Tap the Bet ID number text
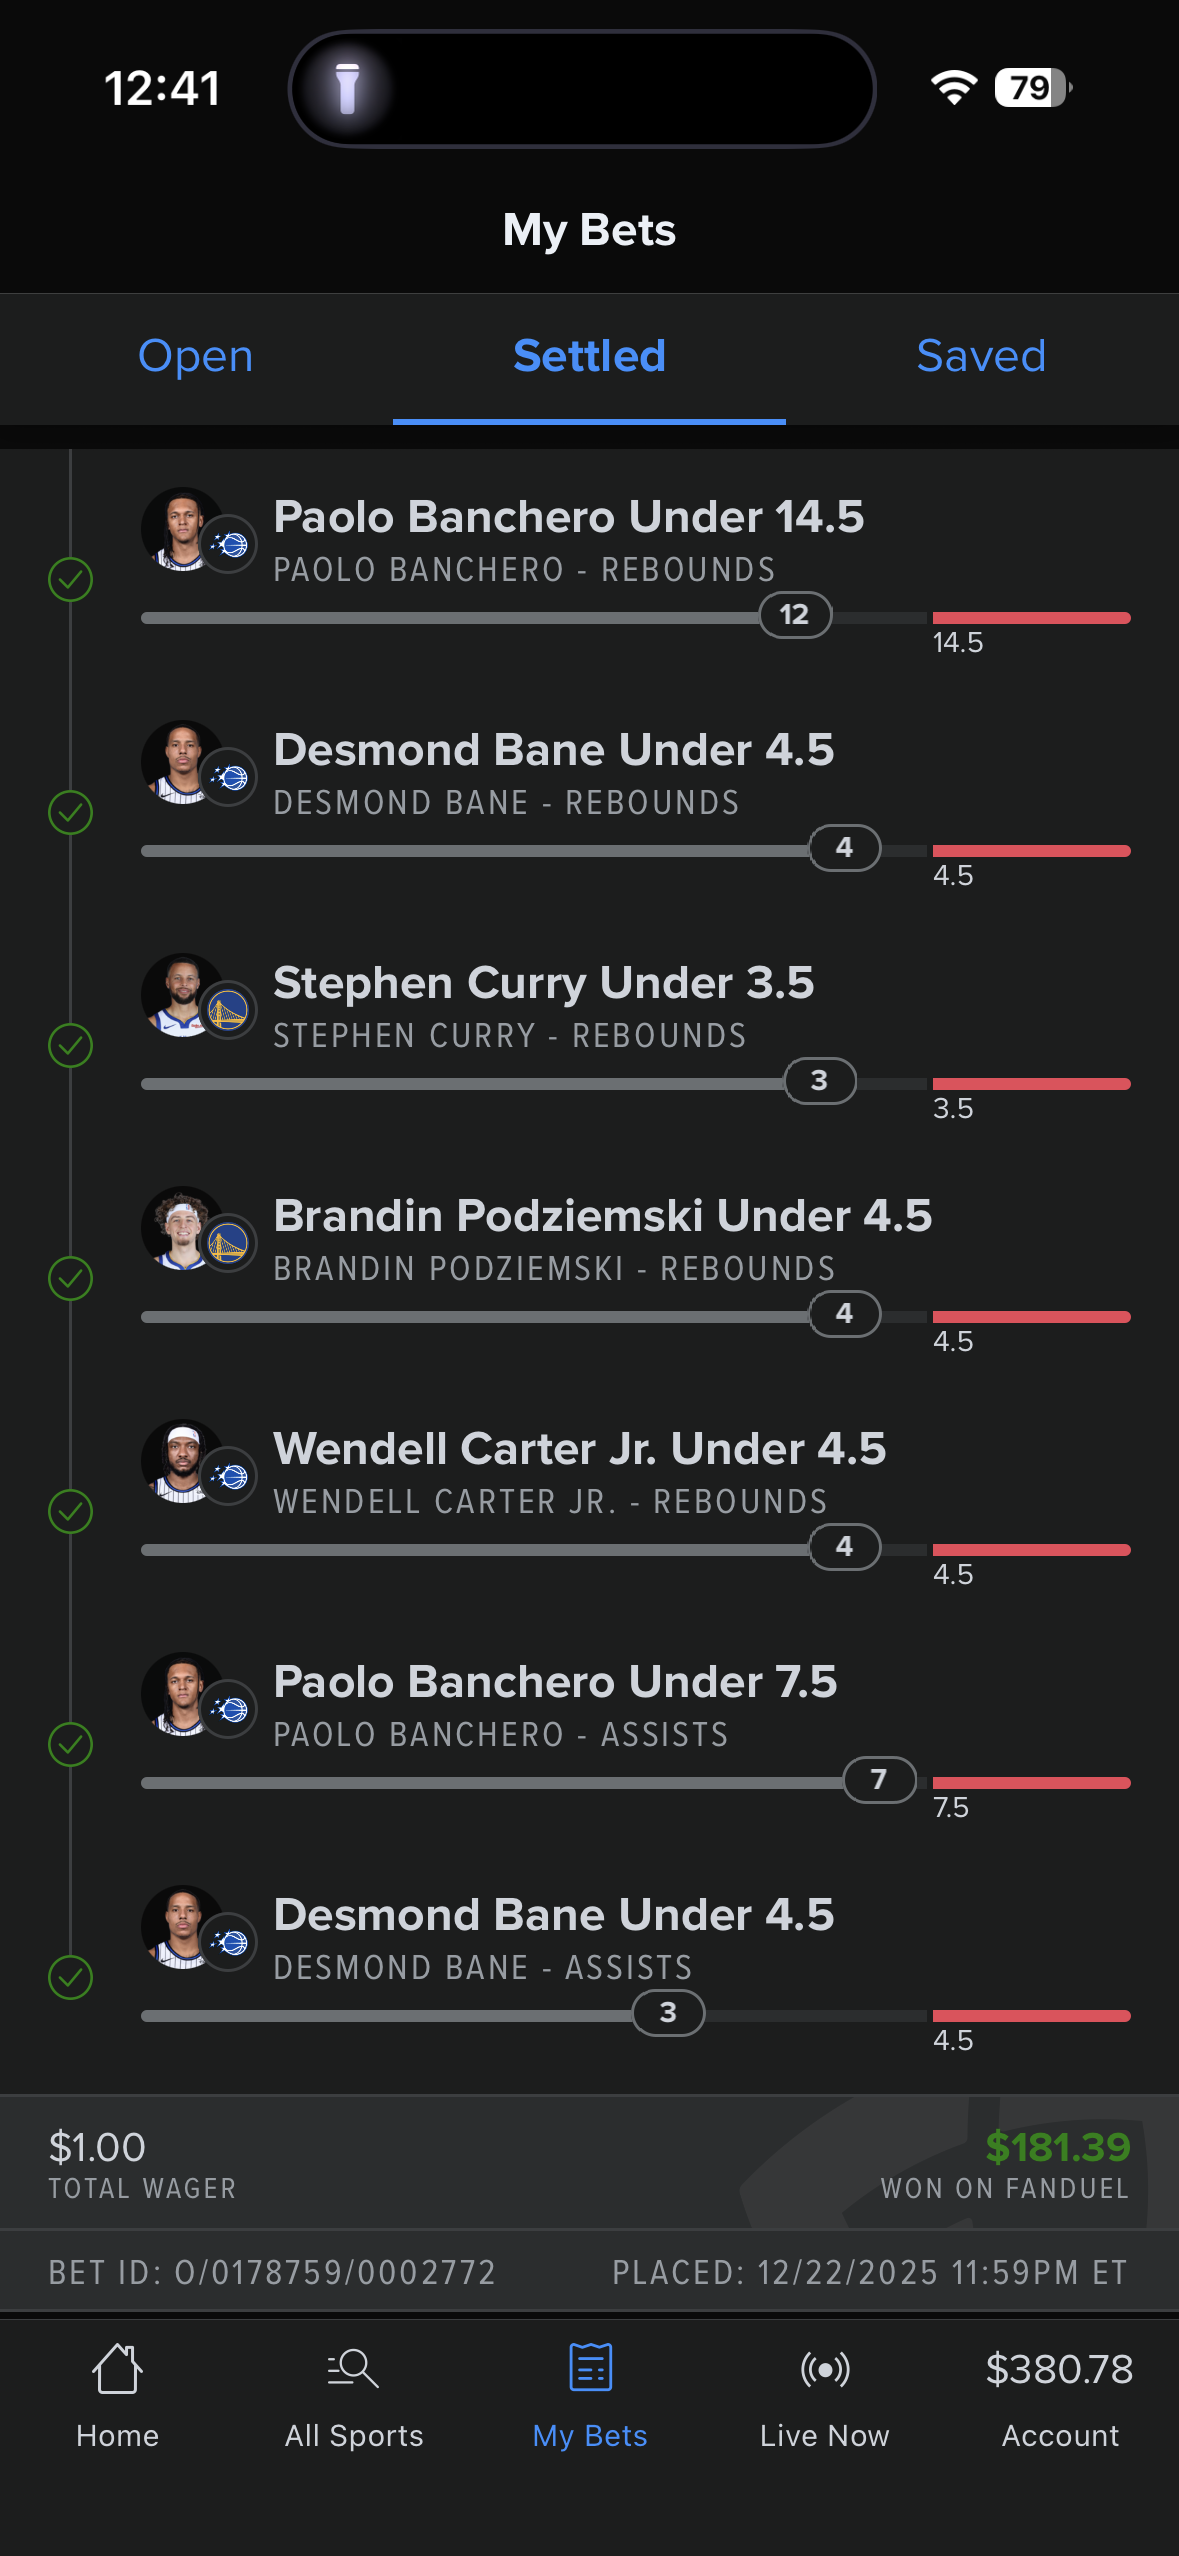This screenshot has width=1179, height=2556. 335,2273
